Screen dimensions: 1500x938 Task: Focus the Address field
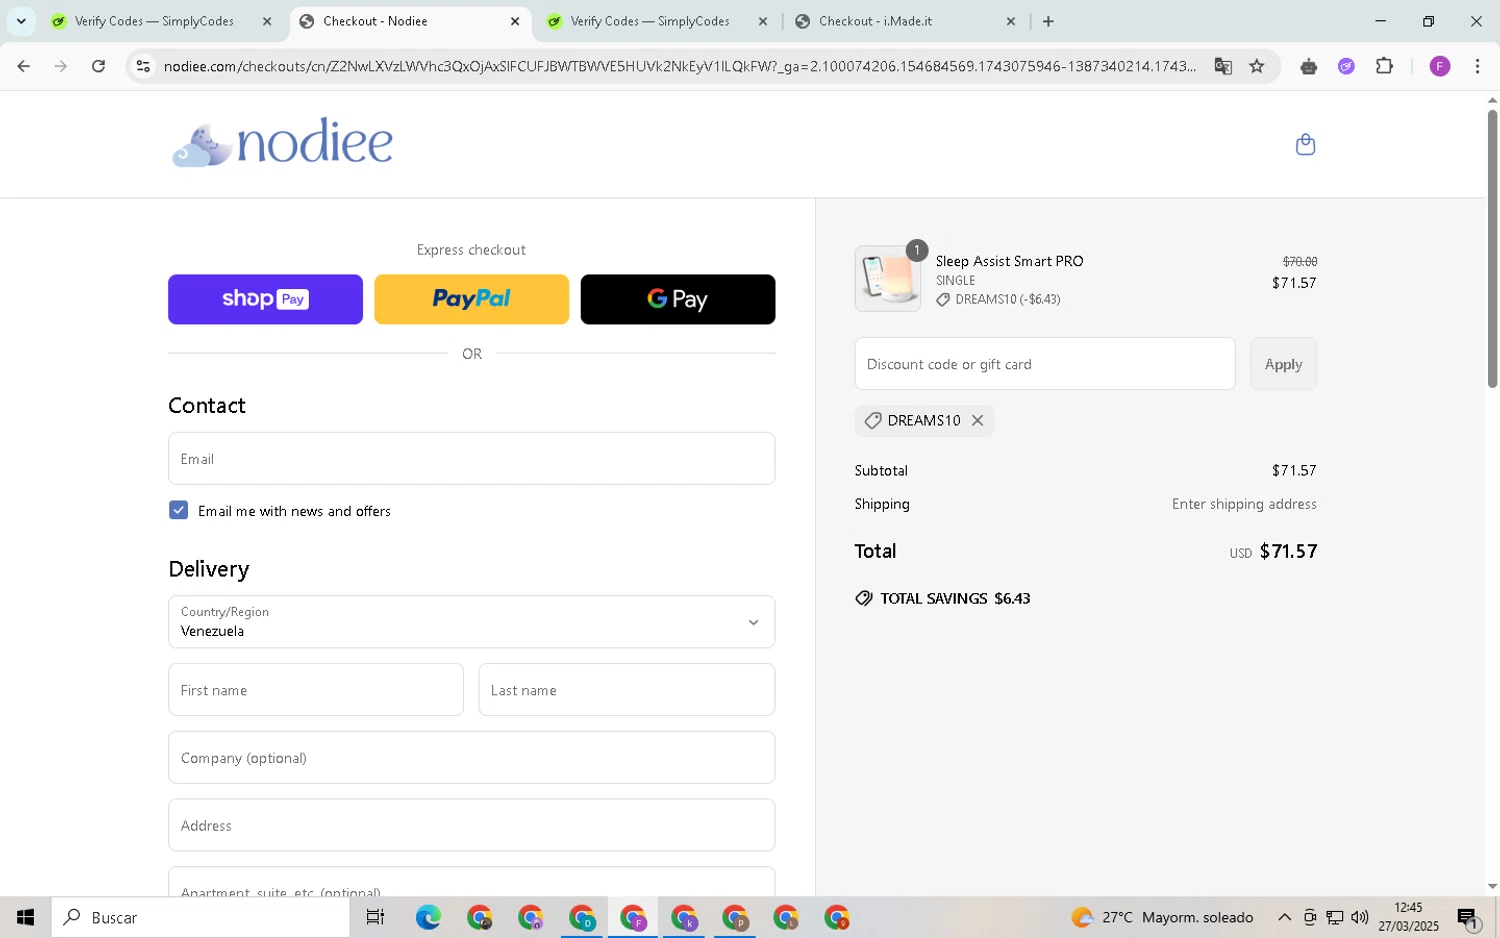click(471, 826)
